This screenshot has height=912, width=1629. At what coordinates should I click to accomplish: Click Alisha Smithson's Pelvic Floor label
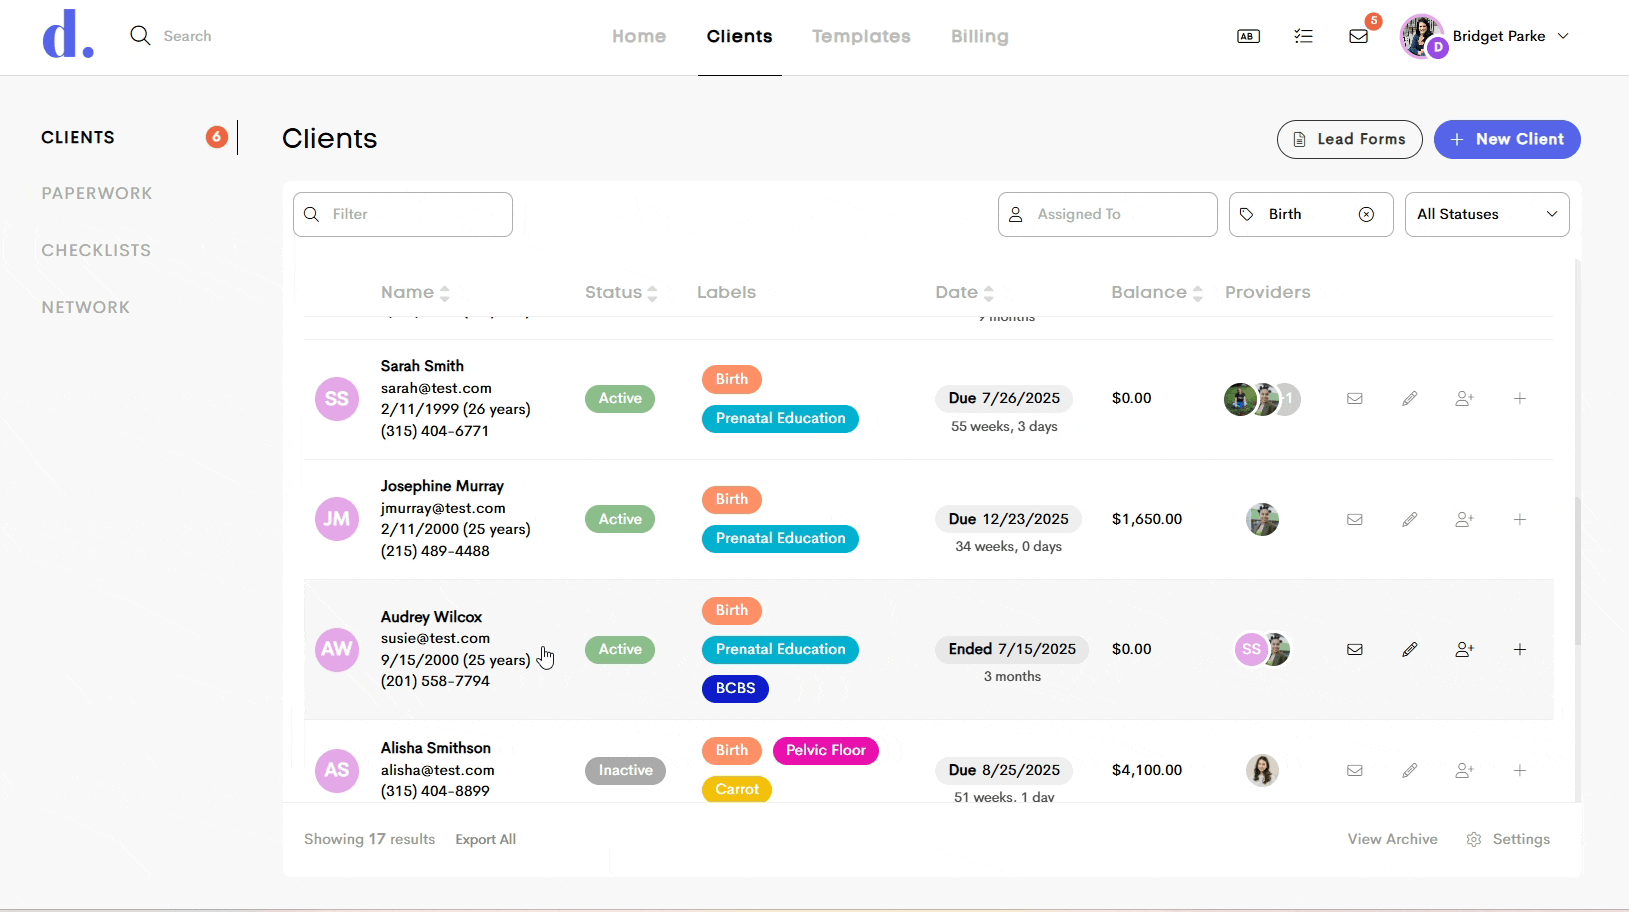[x=826, y=750]
